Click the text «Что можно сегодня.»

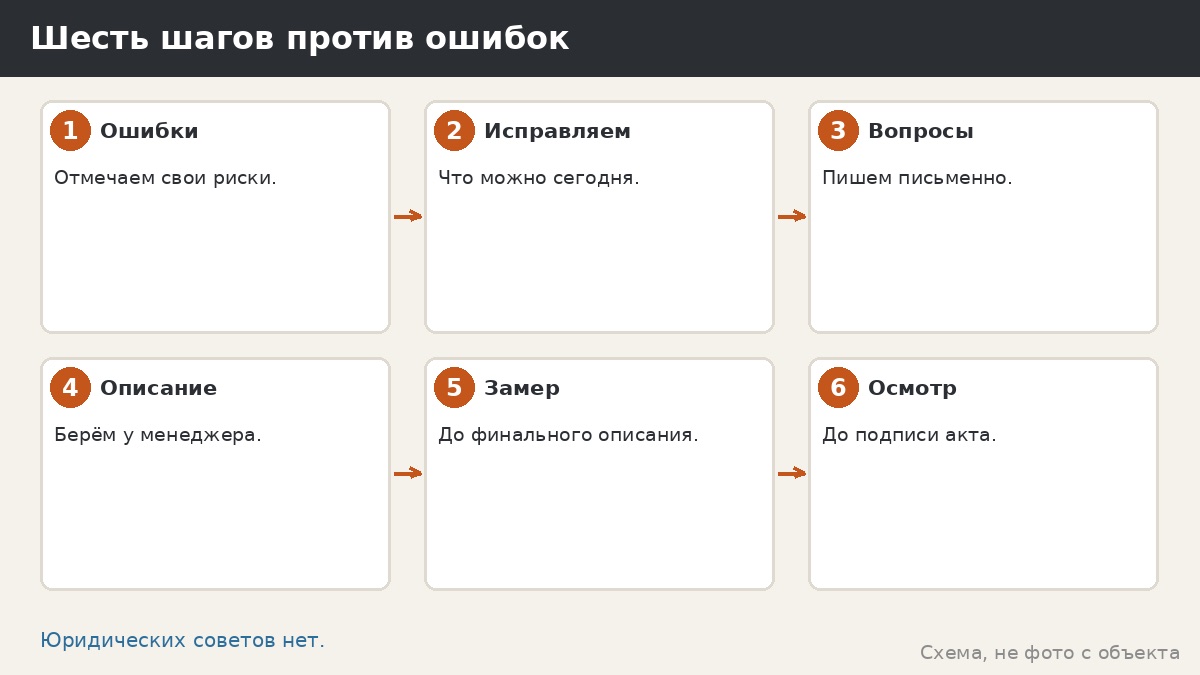coord(539,178)
